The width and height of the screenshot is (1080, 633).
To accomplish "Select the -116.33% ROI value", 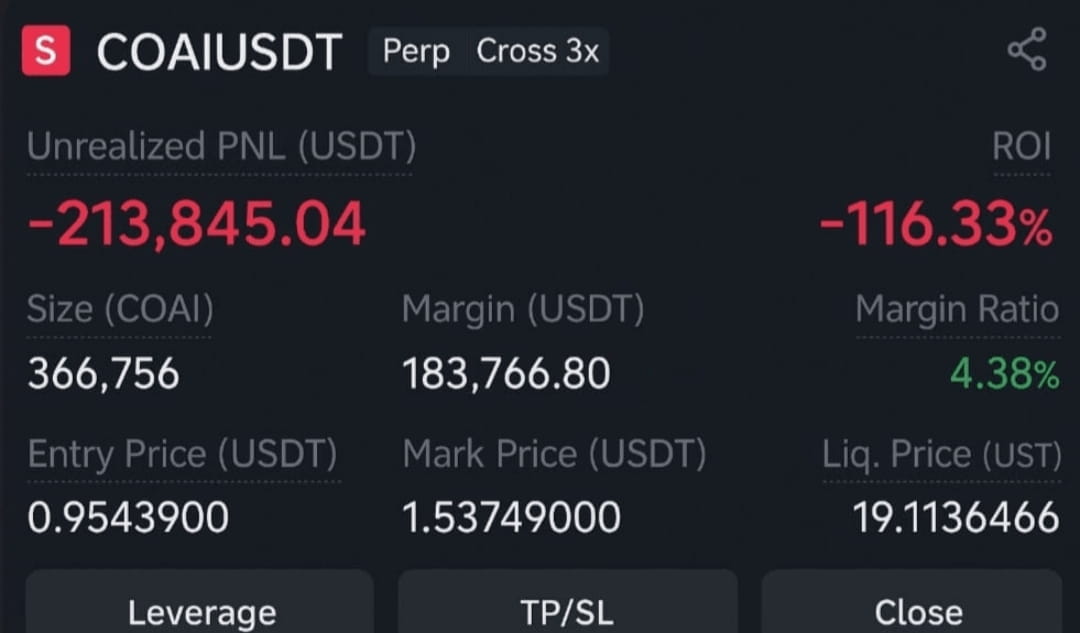I will click(936, 224).
